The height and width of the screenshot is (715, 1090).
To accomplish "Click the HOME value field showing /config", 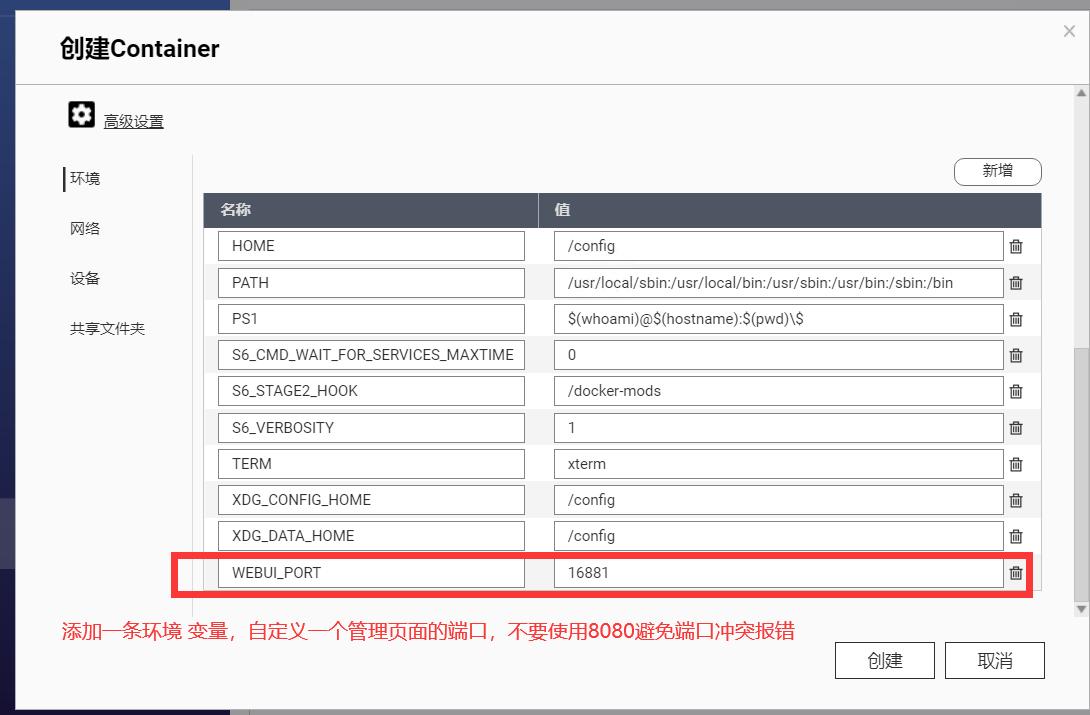I will [x=778, y=245].
